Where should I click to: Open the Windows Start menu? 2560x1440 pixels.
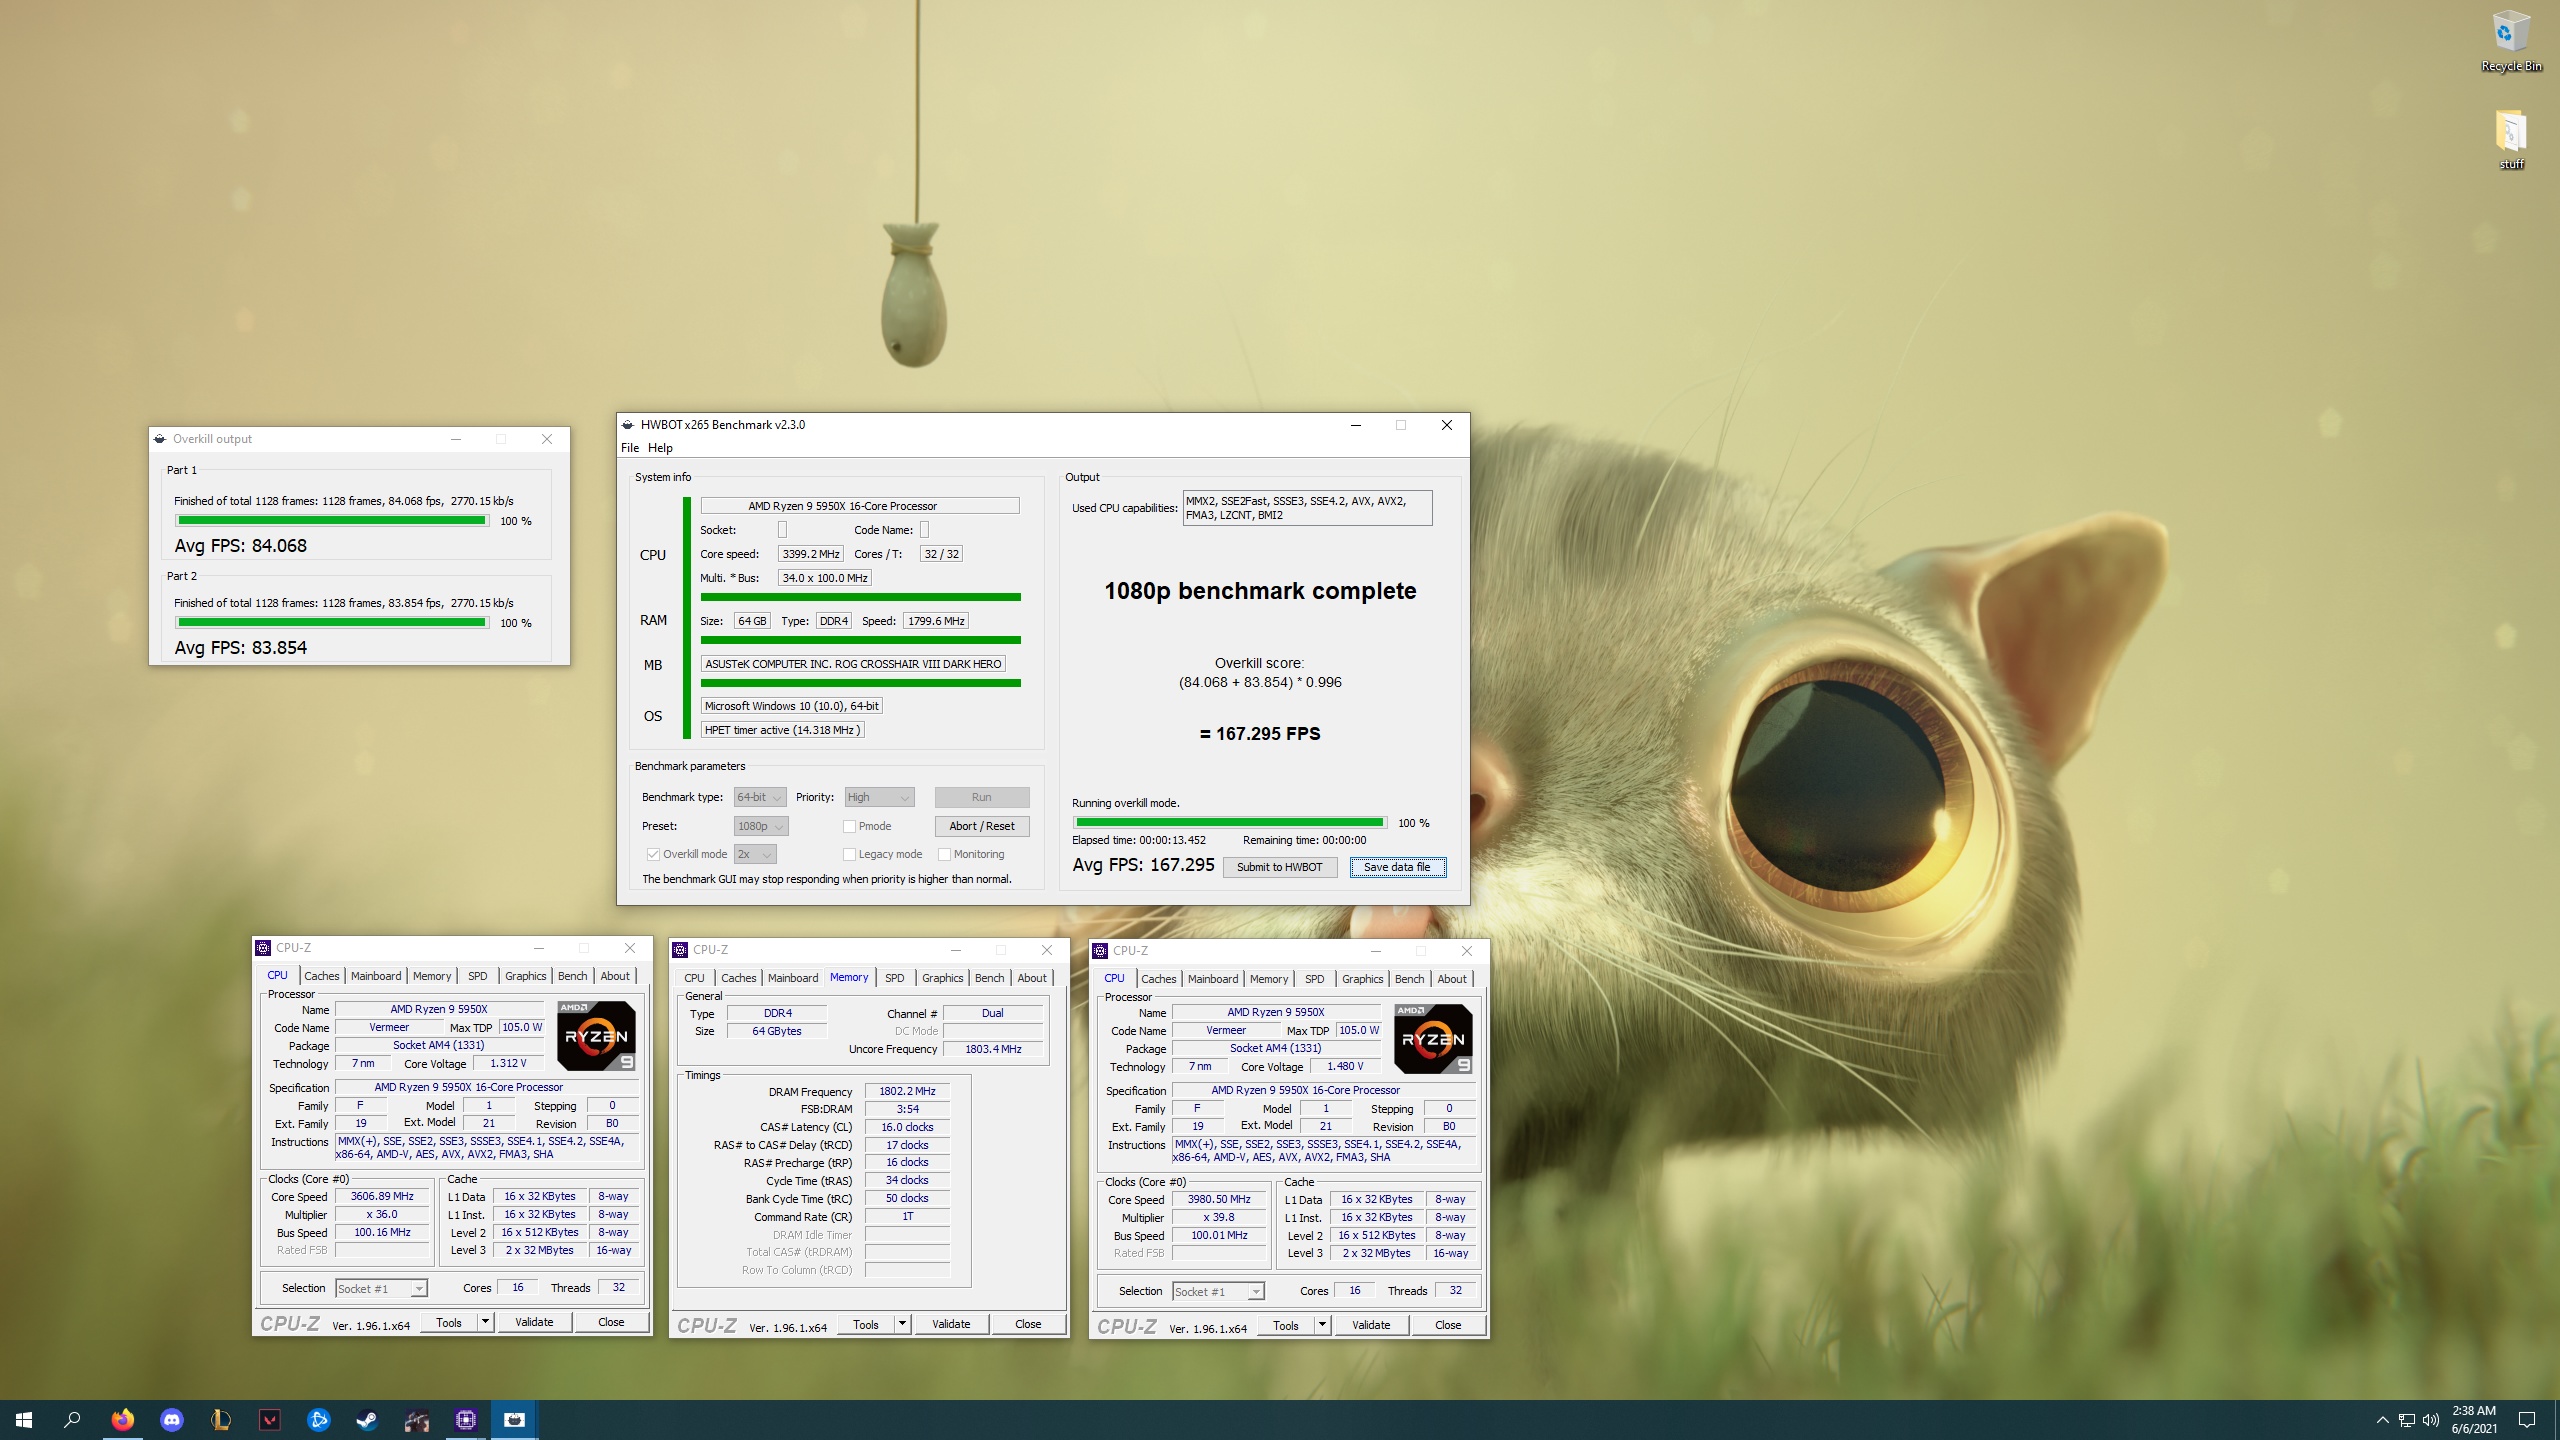coord(24,1419)
